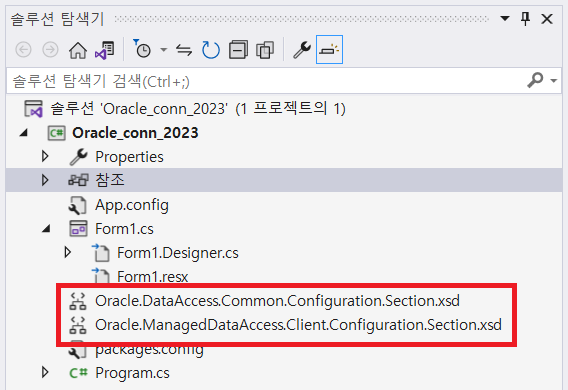Expand the Form1.Designer.cs node
568x390 pixels.
click(x=67, y=252)
